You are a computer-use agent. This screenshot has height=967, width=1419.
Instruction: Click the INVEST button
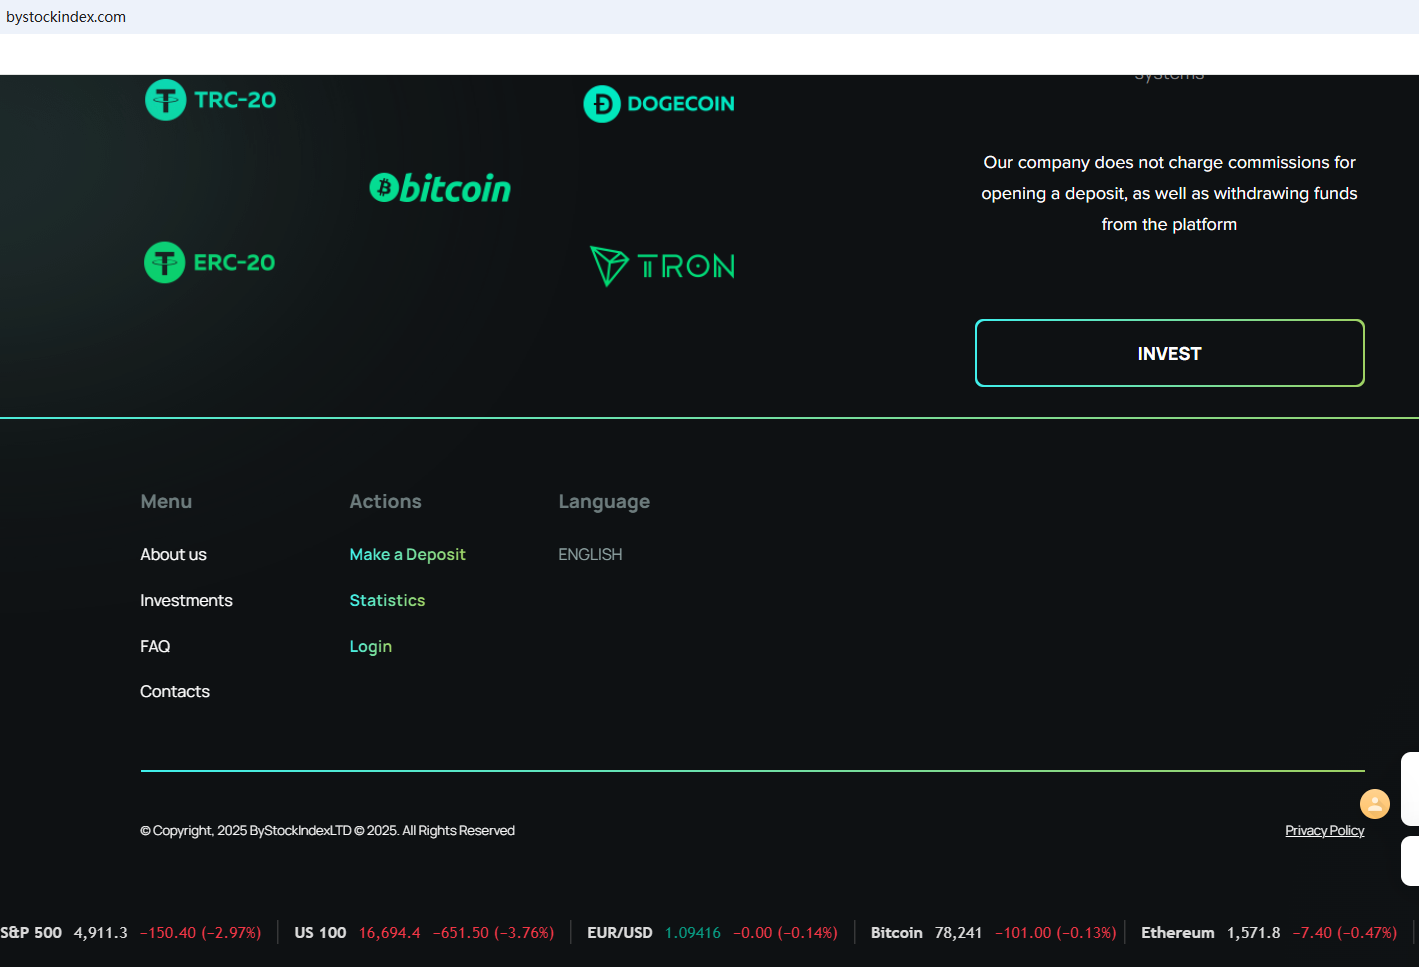coord(1170,353)
